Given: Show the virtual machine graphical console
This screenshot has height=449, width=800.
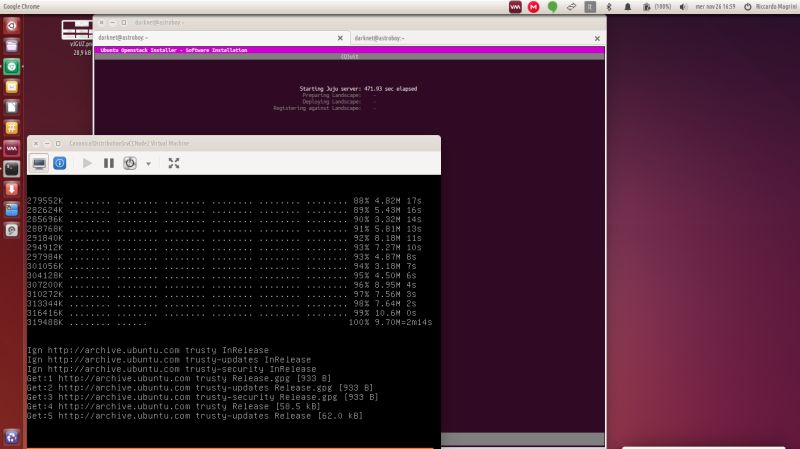Looking at the screenshot, I should pos(39,163).
